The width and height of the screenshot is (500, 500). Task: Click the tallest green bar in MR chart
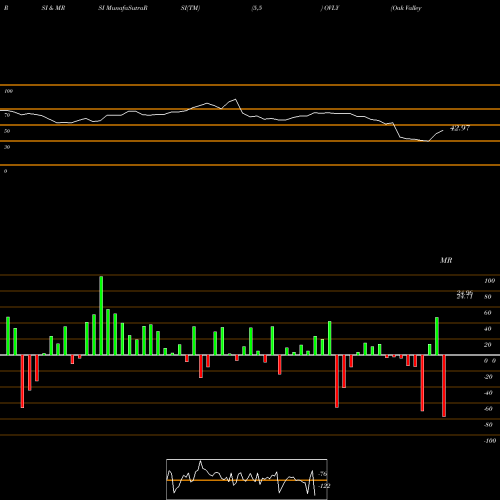(x=101, y=315)
